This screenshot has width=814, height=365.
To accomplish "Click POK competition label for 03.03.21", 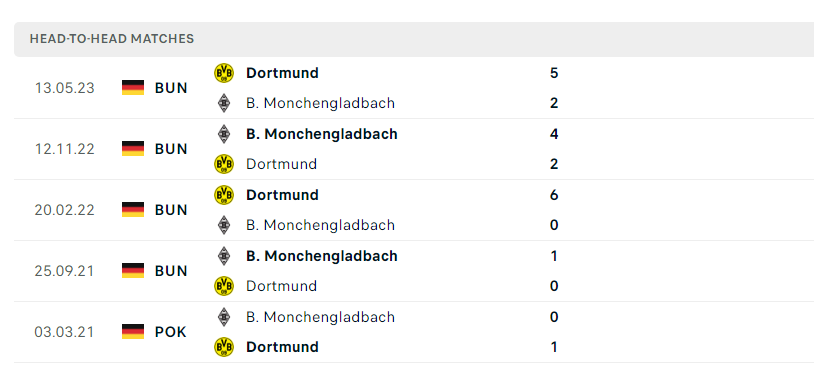I will click(171, 332).
